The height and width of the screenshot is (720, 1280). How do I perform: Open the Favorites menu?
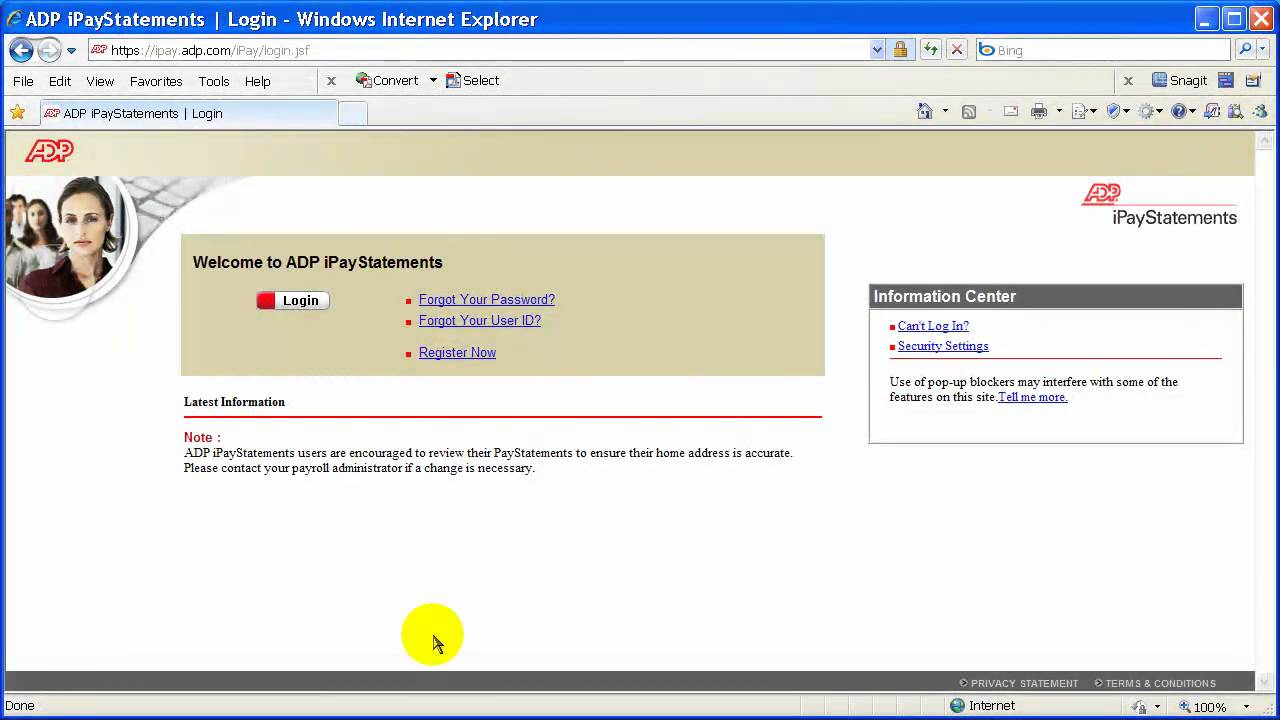[156, 81]
